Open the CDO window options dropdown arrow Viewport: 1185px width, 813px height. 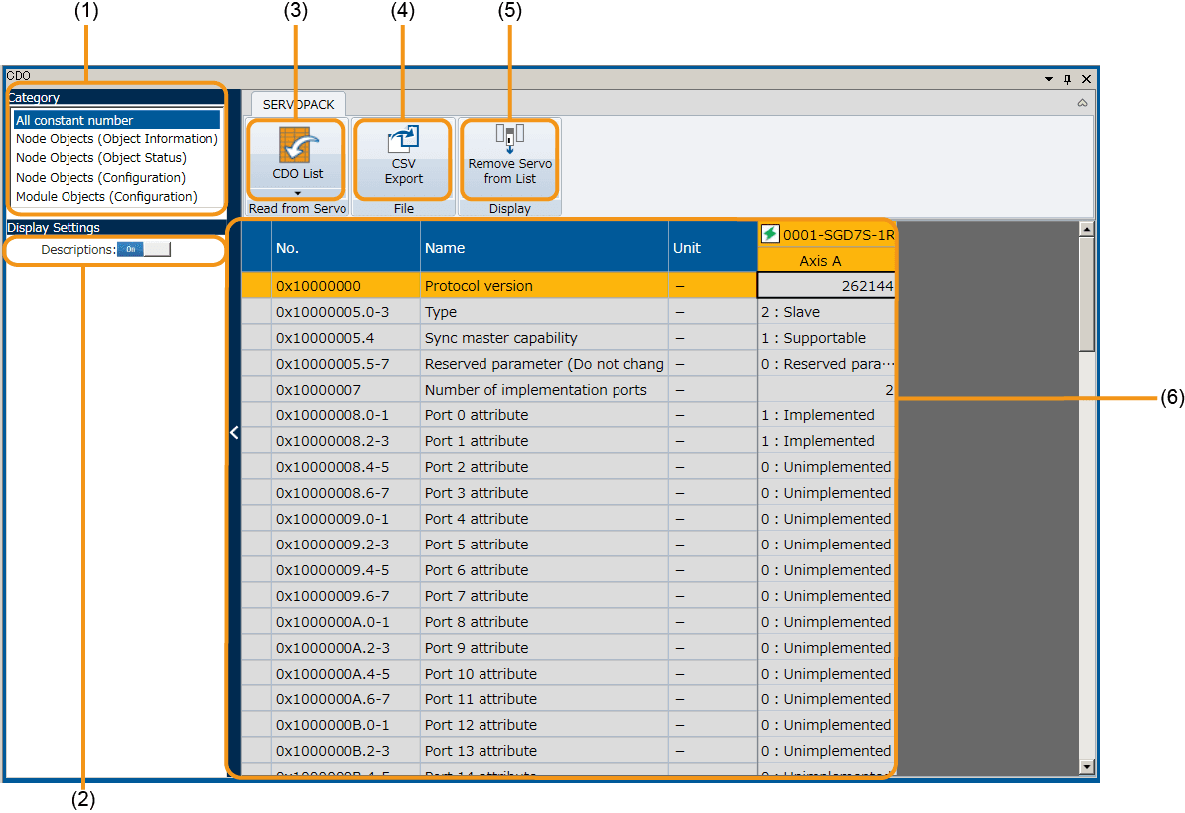coord(1049,78)
